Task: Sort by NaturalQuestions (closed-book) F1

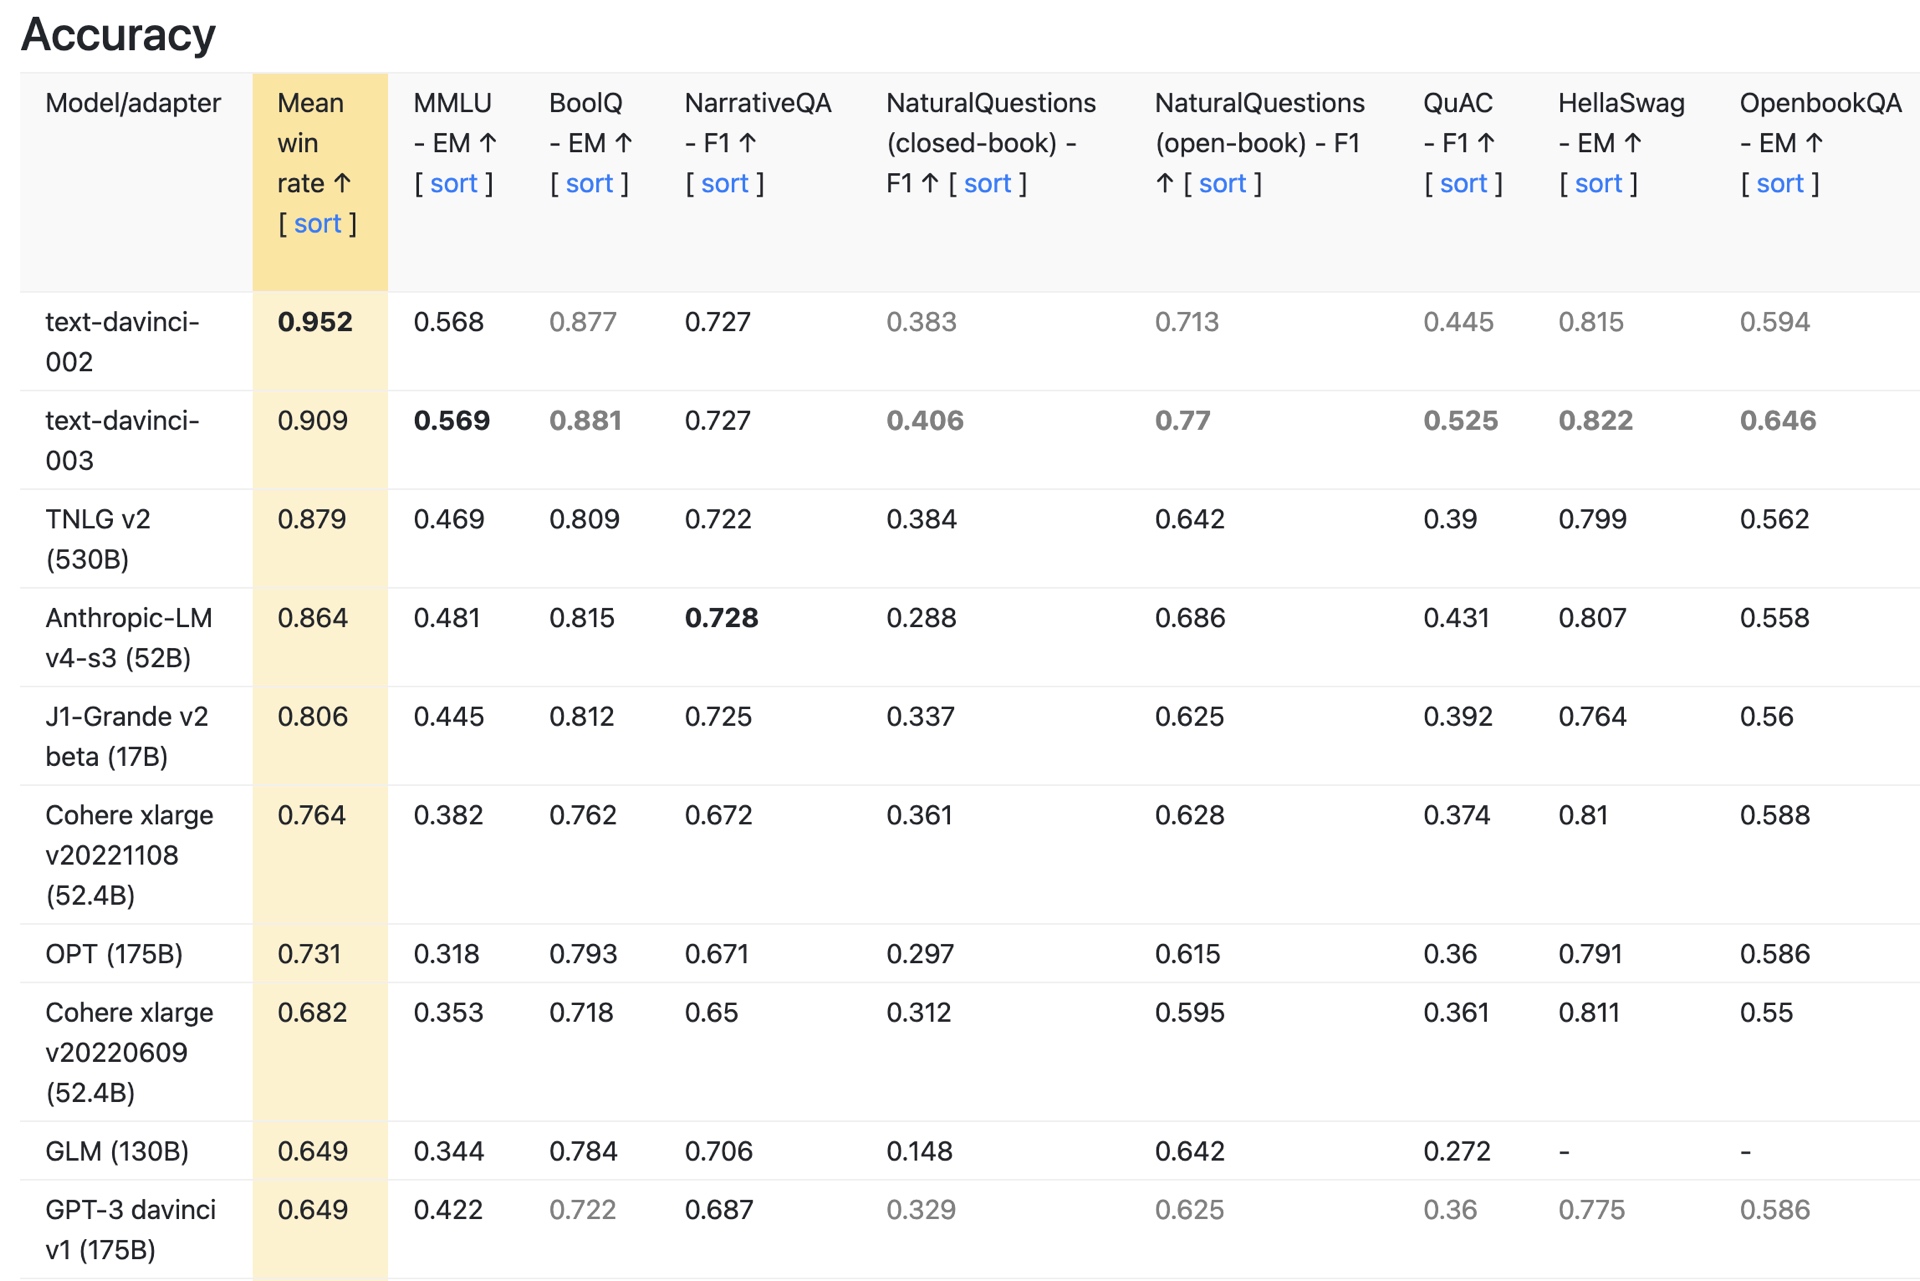Action: coord(987,184)
